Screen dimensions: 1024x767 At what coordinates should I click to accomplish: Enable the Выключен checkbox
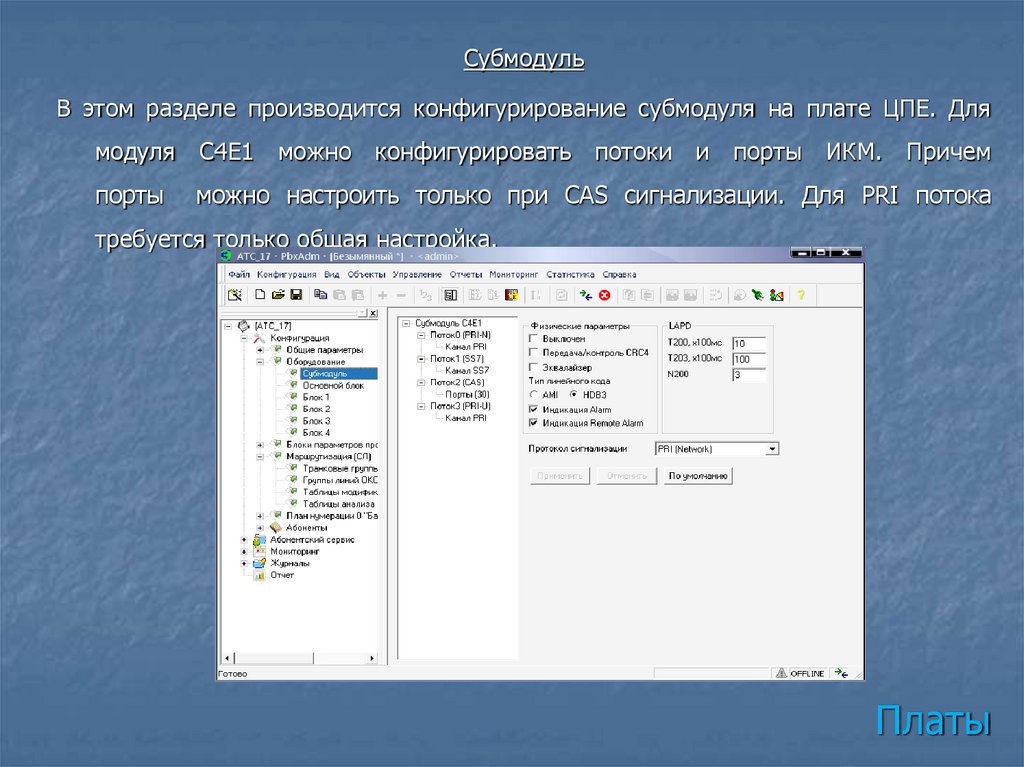click(x=533, y=339)
